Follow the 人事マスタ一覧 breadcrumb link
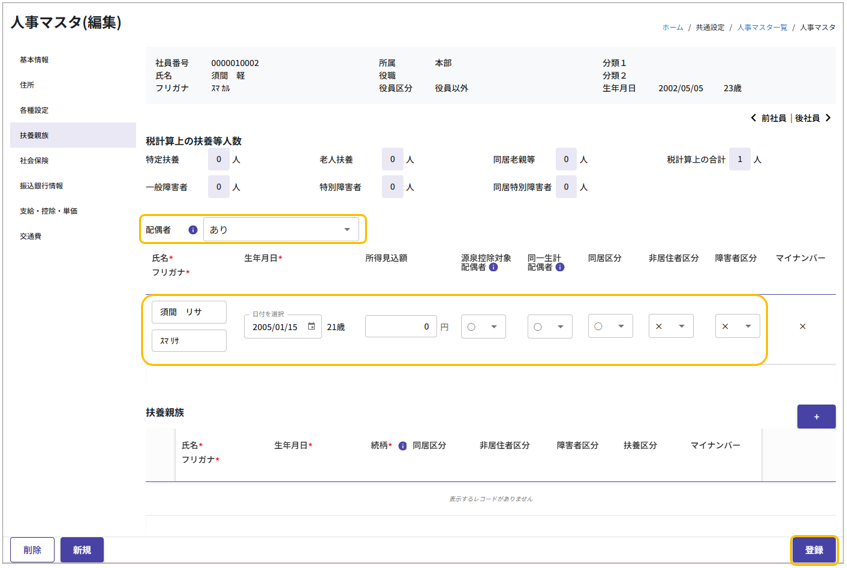The width and height of the screenshot is (847, 568). coord(762,28)
